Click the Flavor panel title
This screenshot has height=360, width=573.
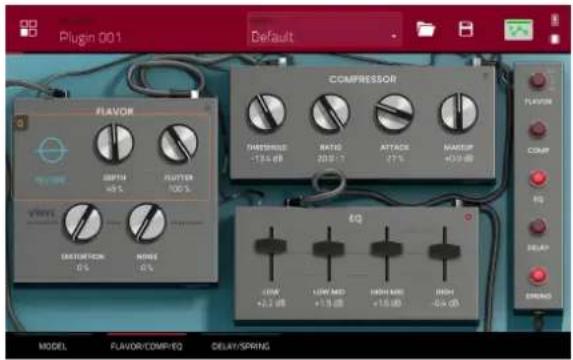[x=114, y=111]
